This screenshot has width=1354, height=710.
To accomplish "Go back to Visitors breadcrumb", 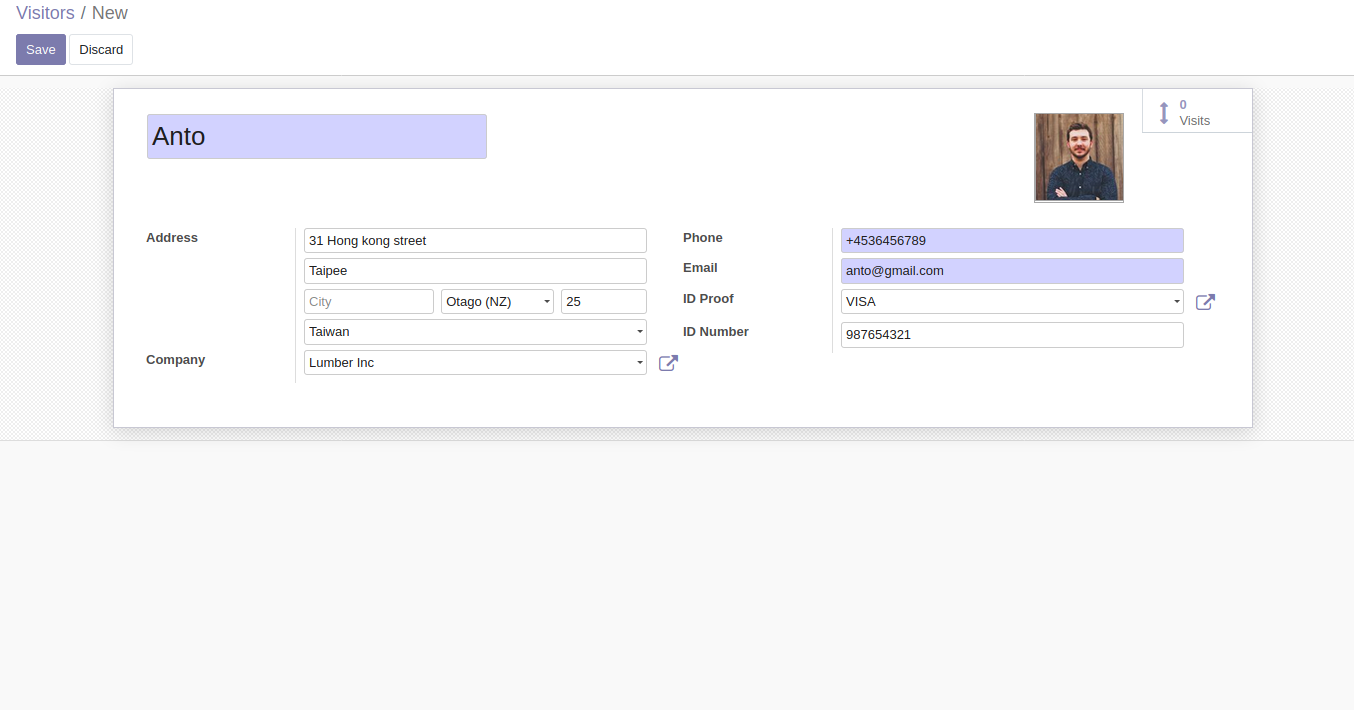I will tap(45, 13).
